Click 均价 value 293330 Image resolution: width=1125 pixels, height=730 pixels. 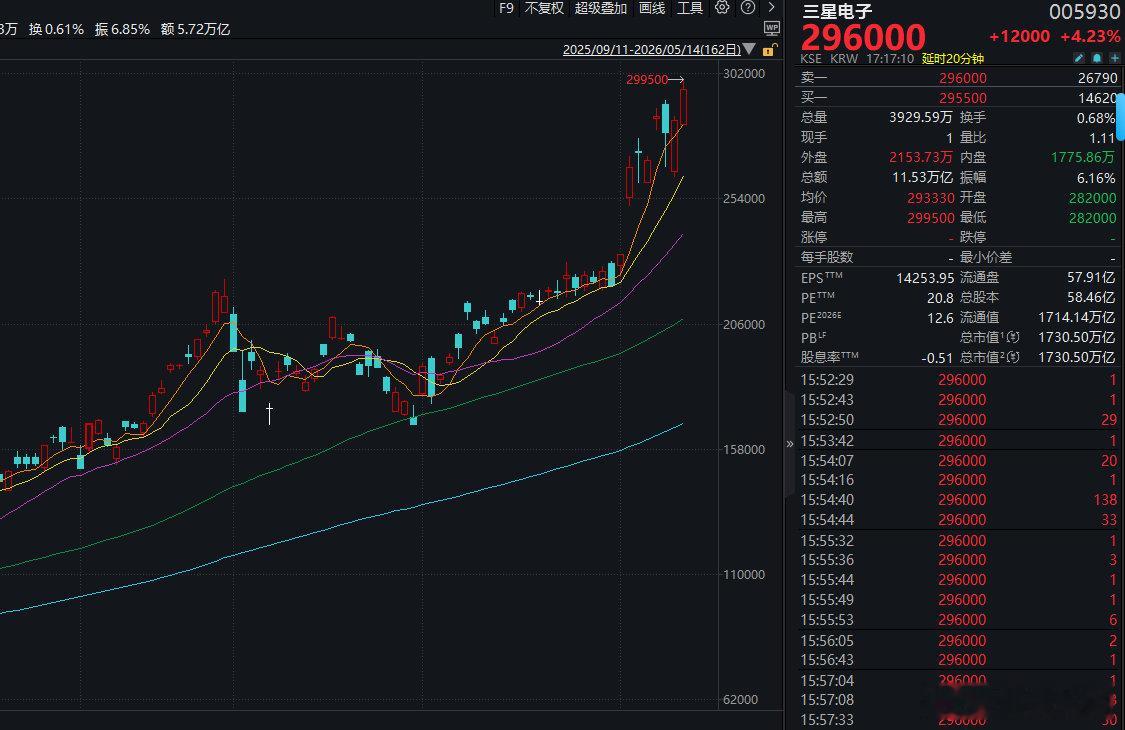(931, 197)
